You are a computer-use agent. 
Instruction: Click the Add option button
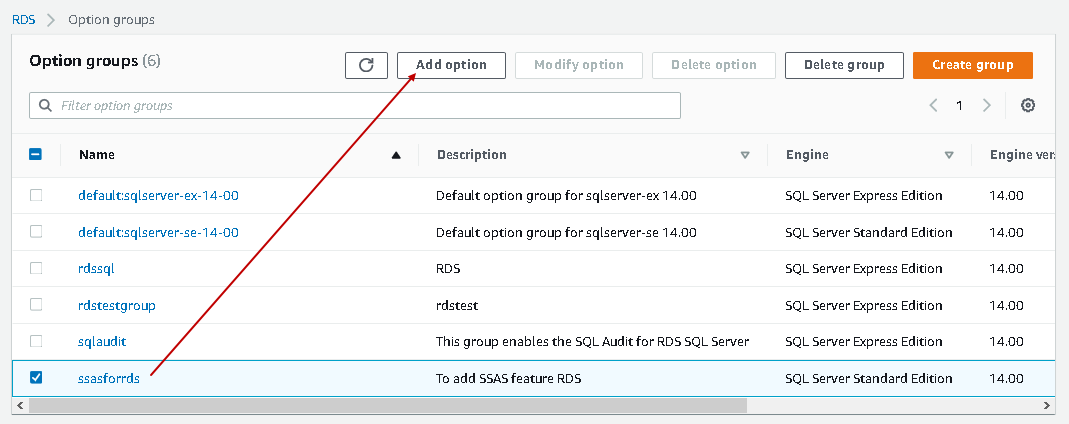[451, 65]
